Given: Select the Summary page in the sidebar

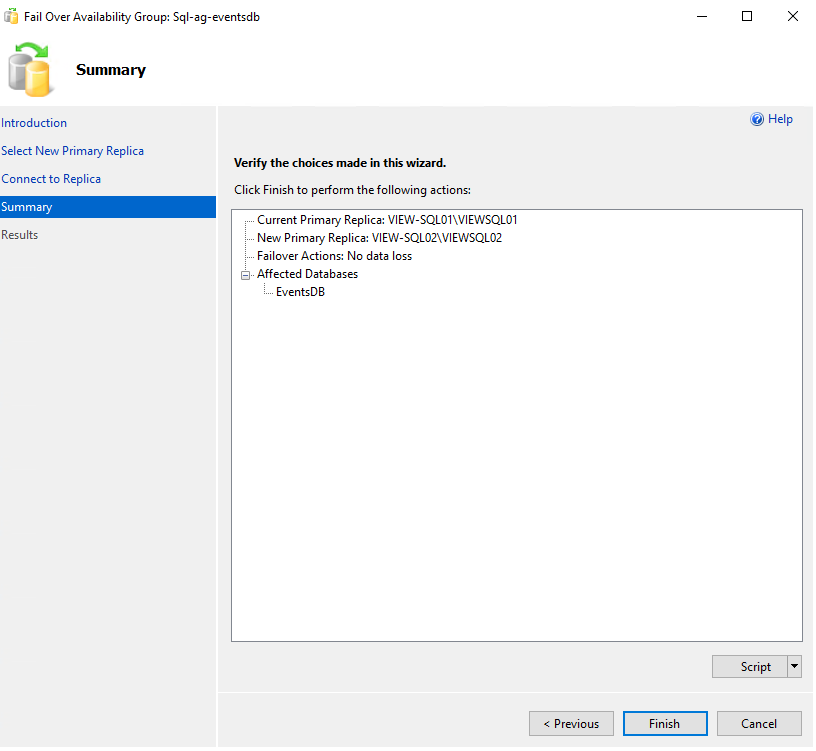Looking at the screenshot, I should point(27,207).
